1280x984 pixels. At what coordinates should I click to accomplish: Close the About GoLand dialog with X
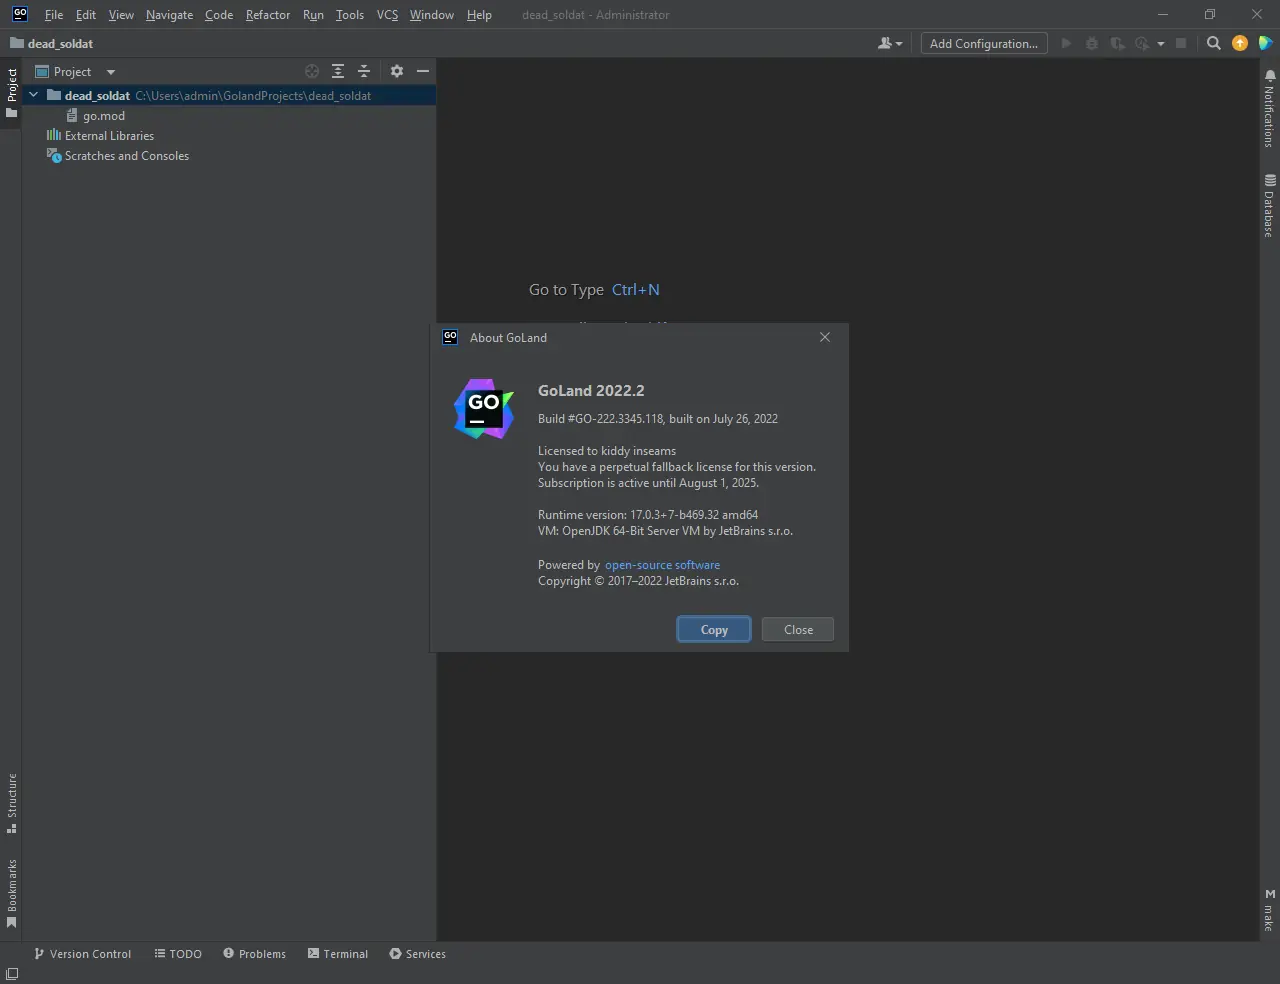tap(825, 337)
